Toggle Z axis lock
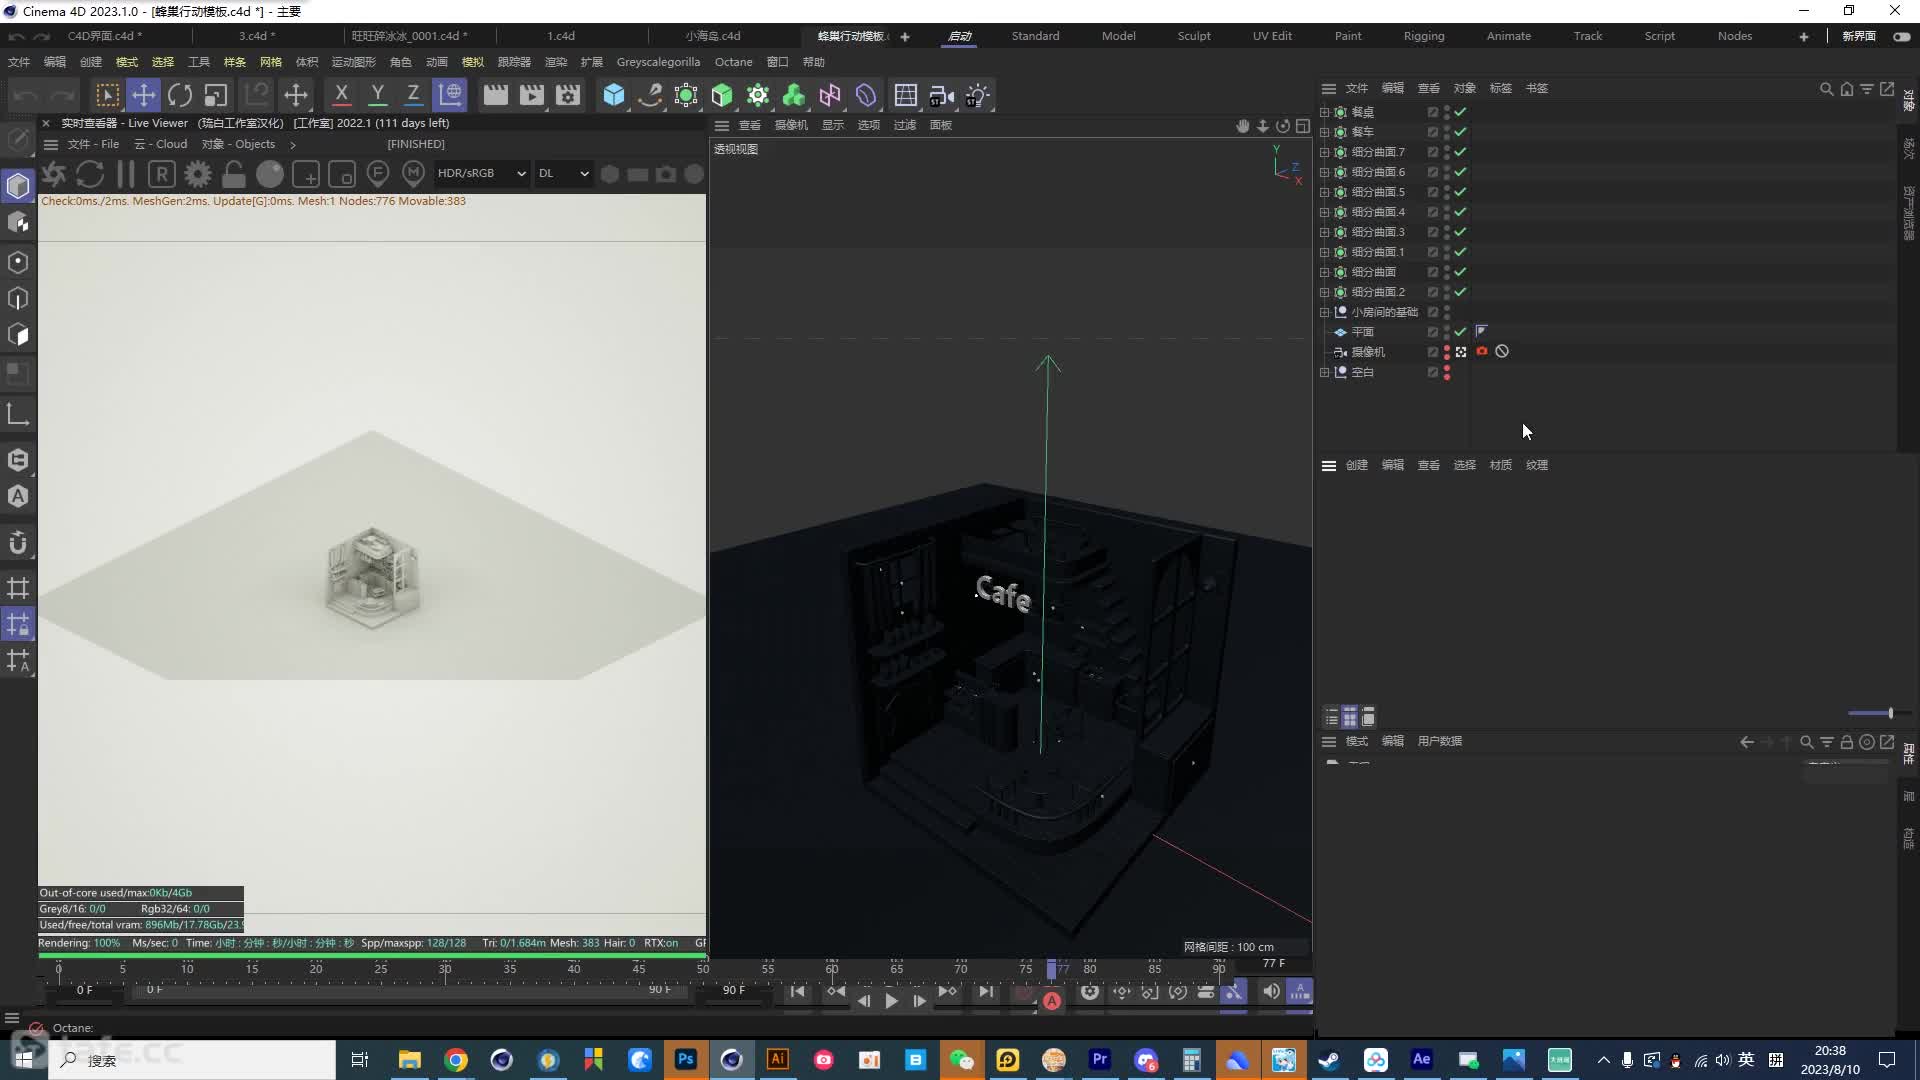This screenshot has width=1920, height=1080. (413, 95)
